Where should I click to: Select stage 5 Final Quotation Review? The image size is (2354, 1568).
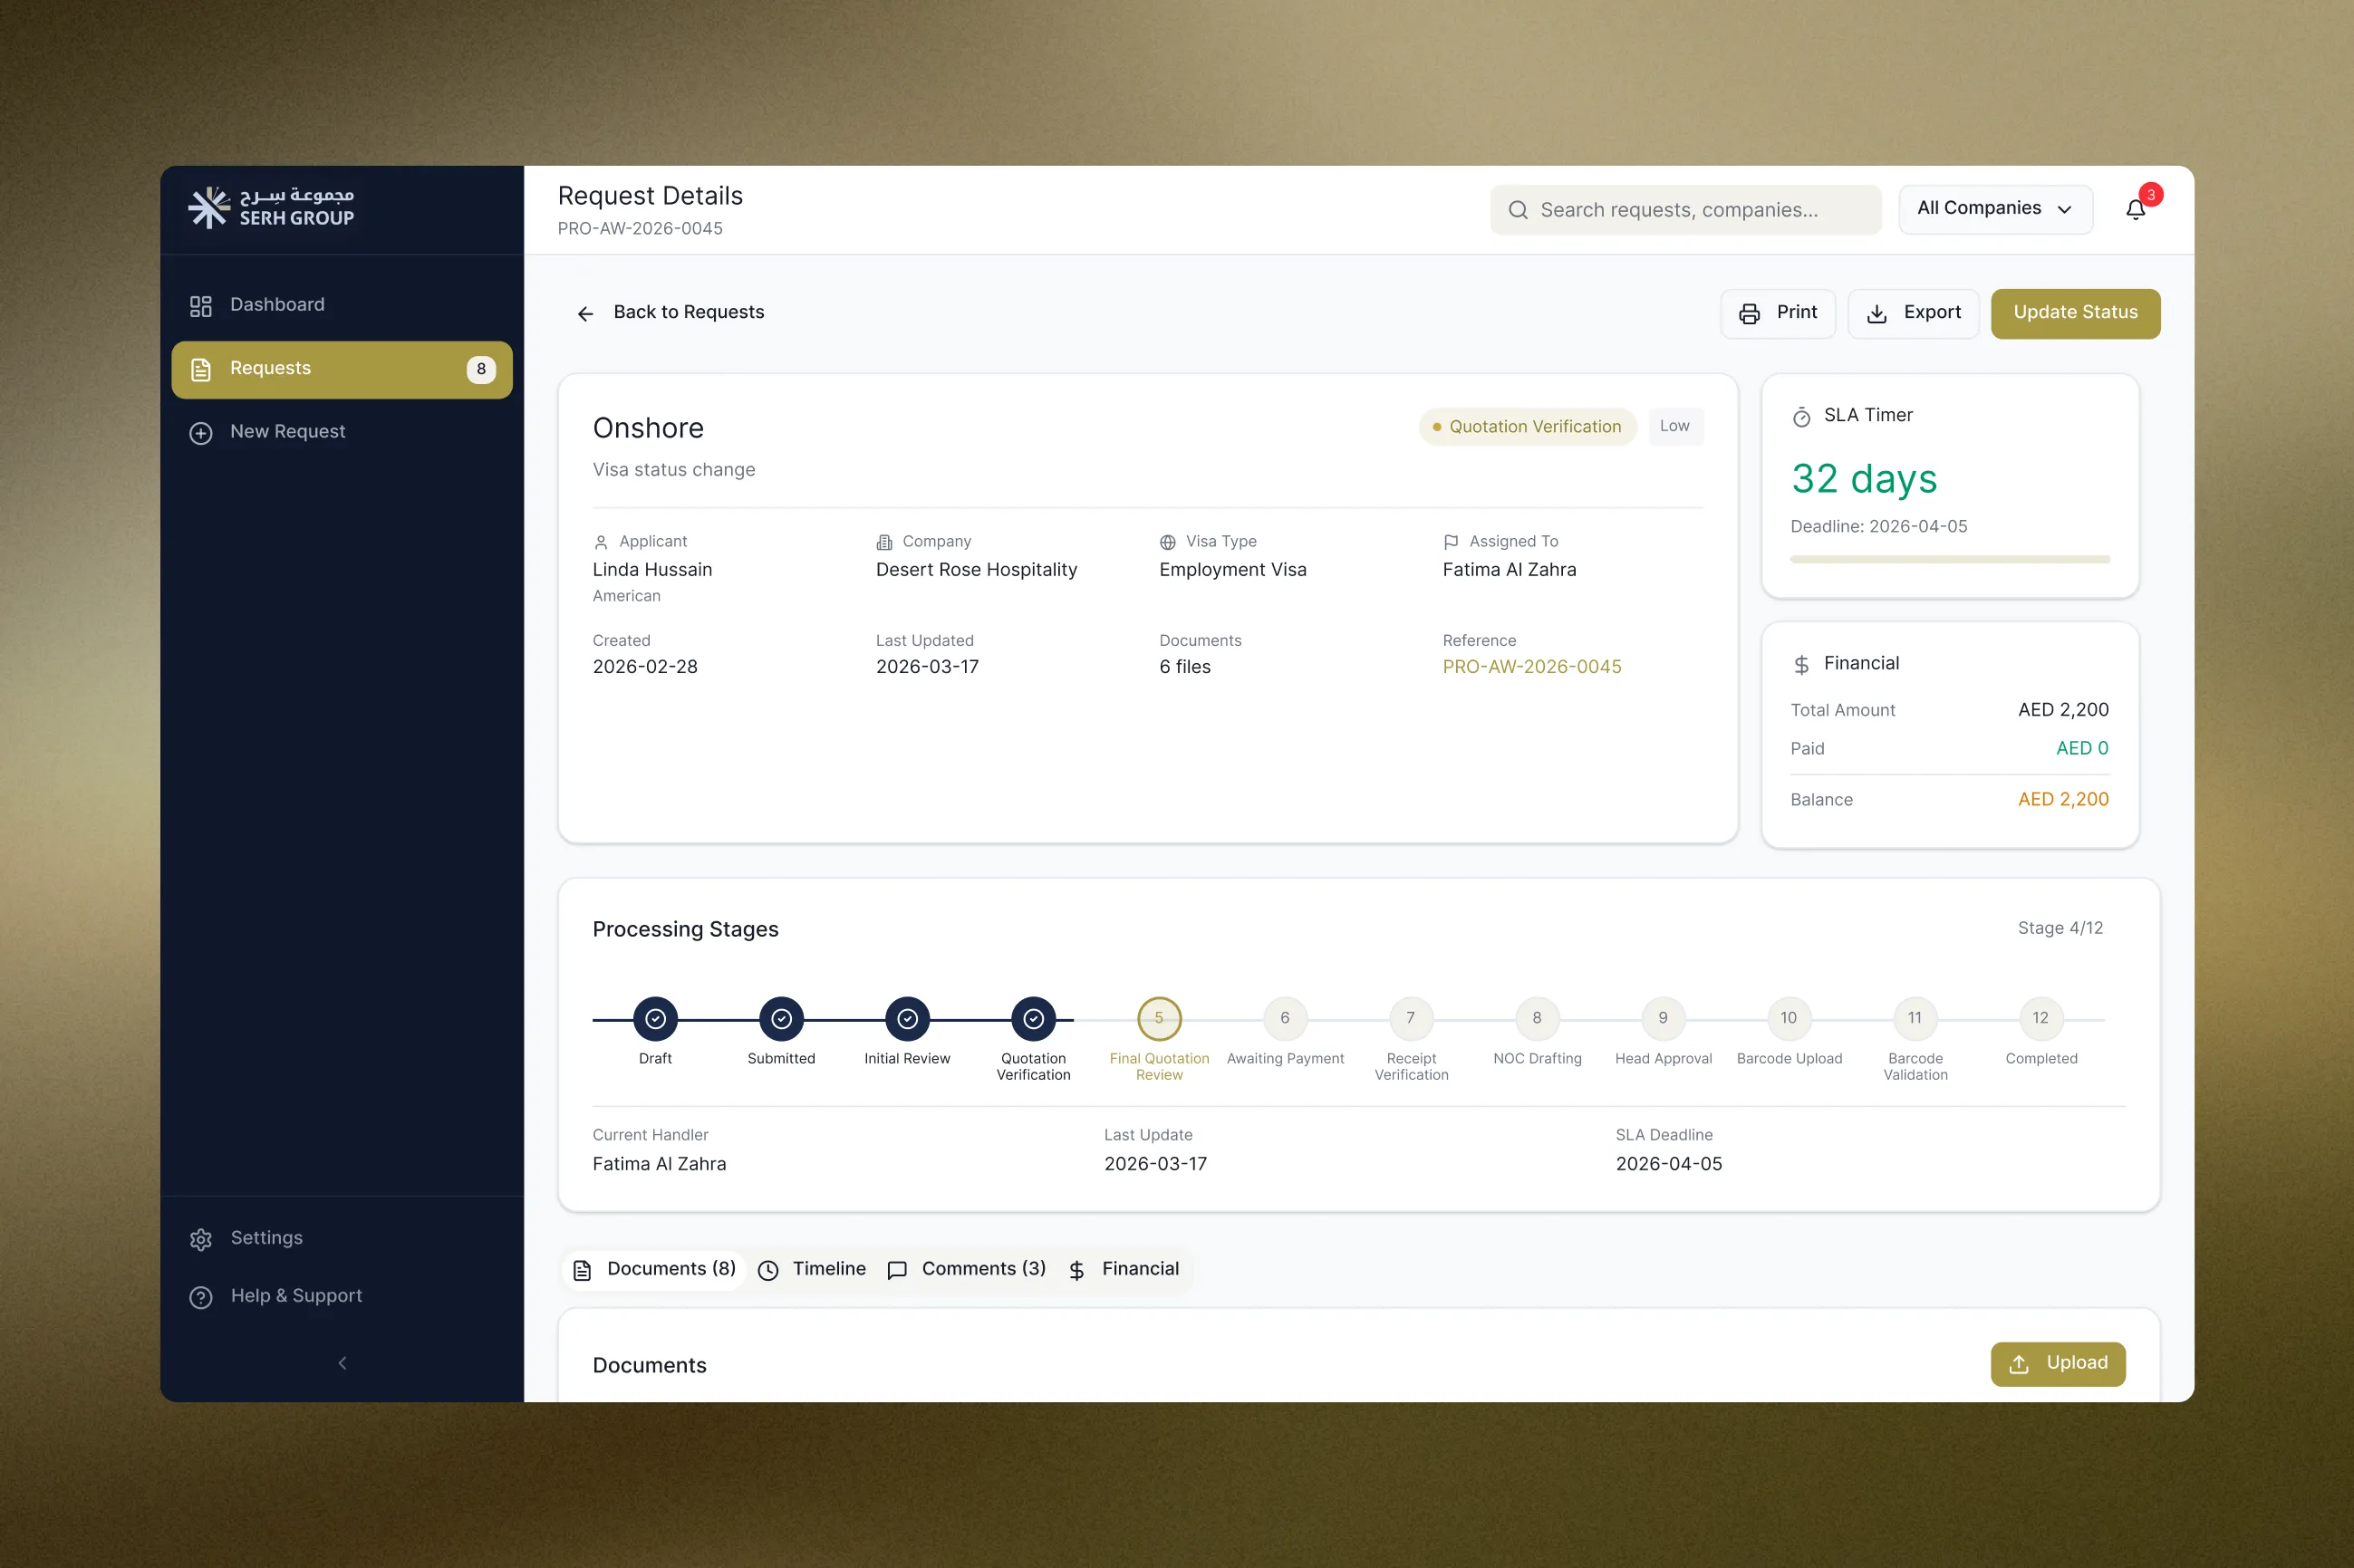click(x=1159, y=1019)
